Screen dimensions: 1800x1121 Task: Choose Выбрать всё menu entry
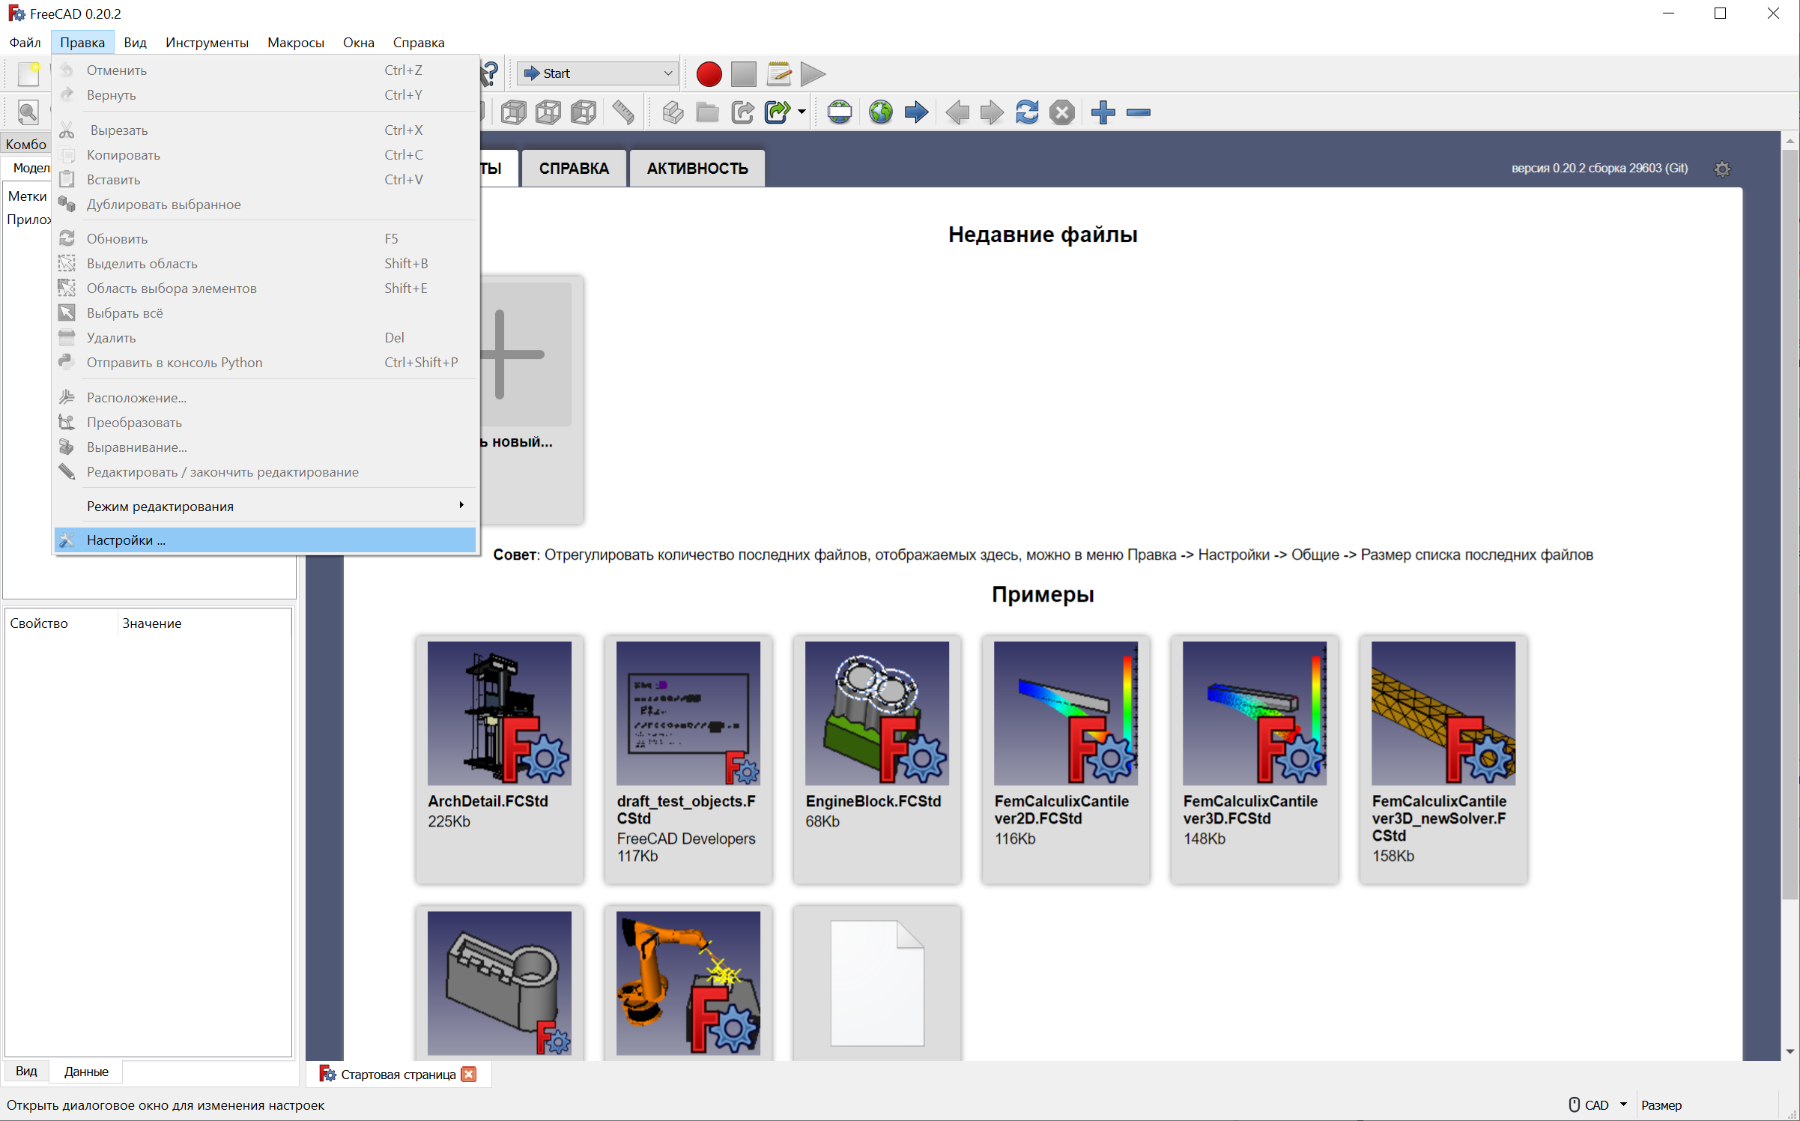[x=266, y=313]
